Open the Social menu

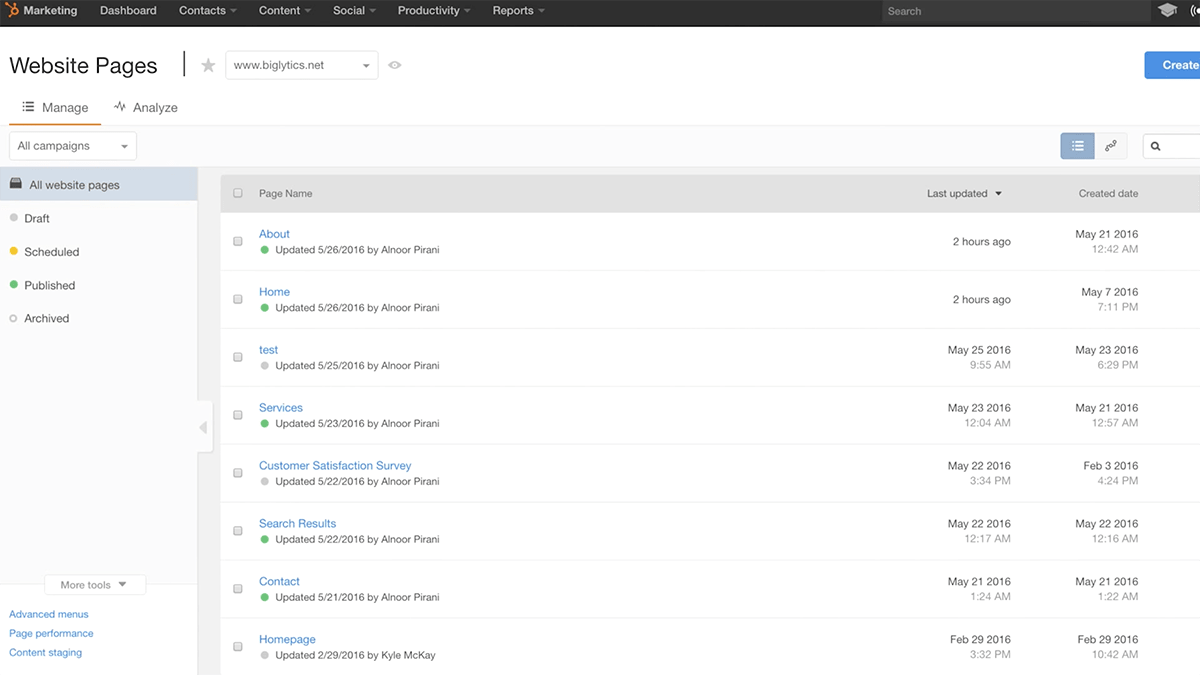point(354,10)
